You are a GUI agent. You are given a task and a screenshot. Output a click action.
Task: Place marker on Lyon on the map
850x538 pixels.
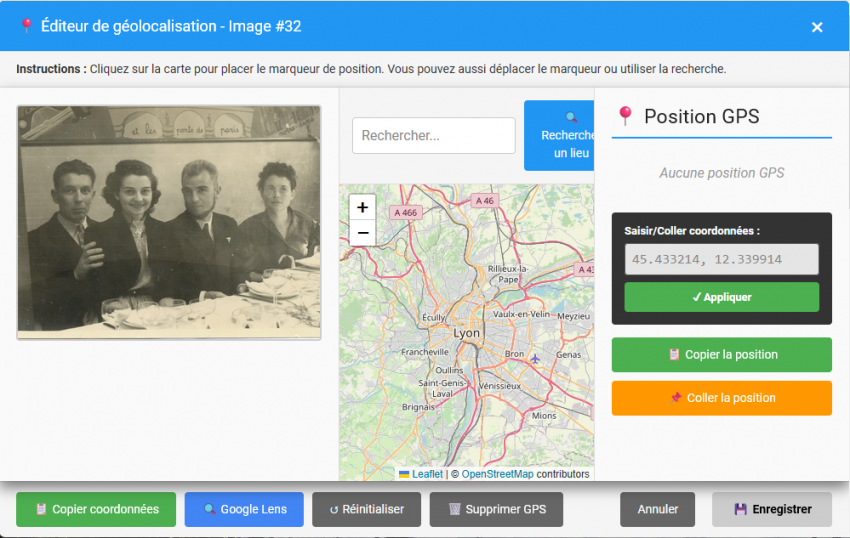pos(466,333)
